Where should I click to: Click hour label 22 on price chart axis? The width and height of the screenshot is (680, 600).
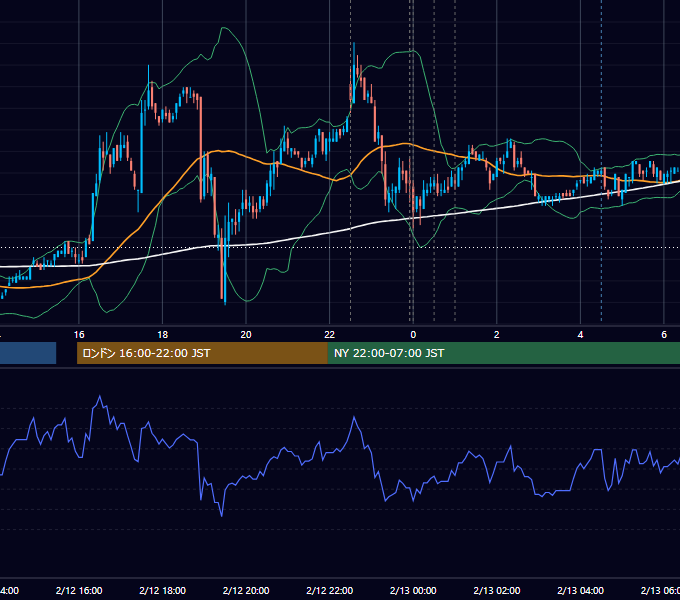point(330,335)
